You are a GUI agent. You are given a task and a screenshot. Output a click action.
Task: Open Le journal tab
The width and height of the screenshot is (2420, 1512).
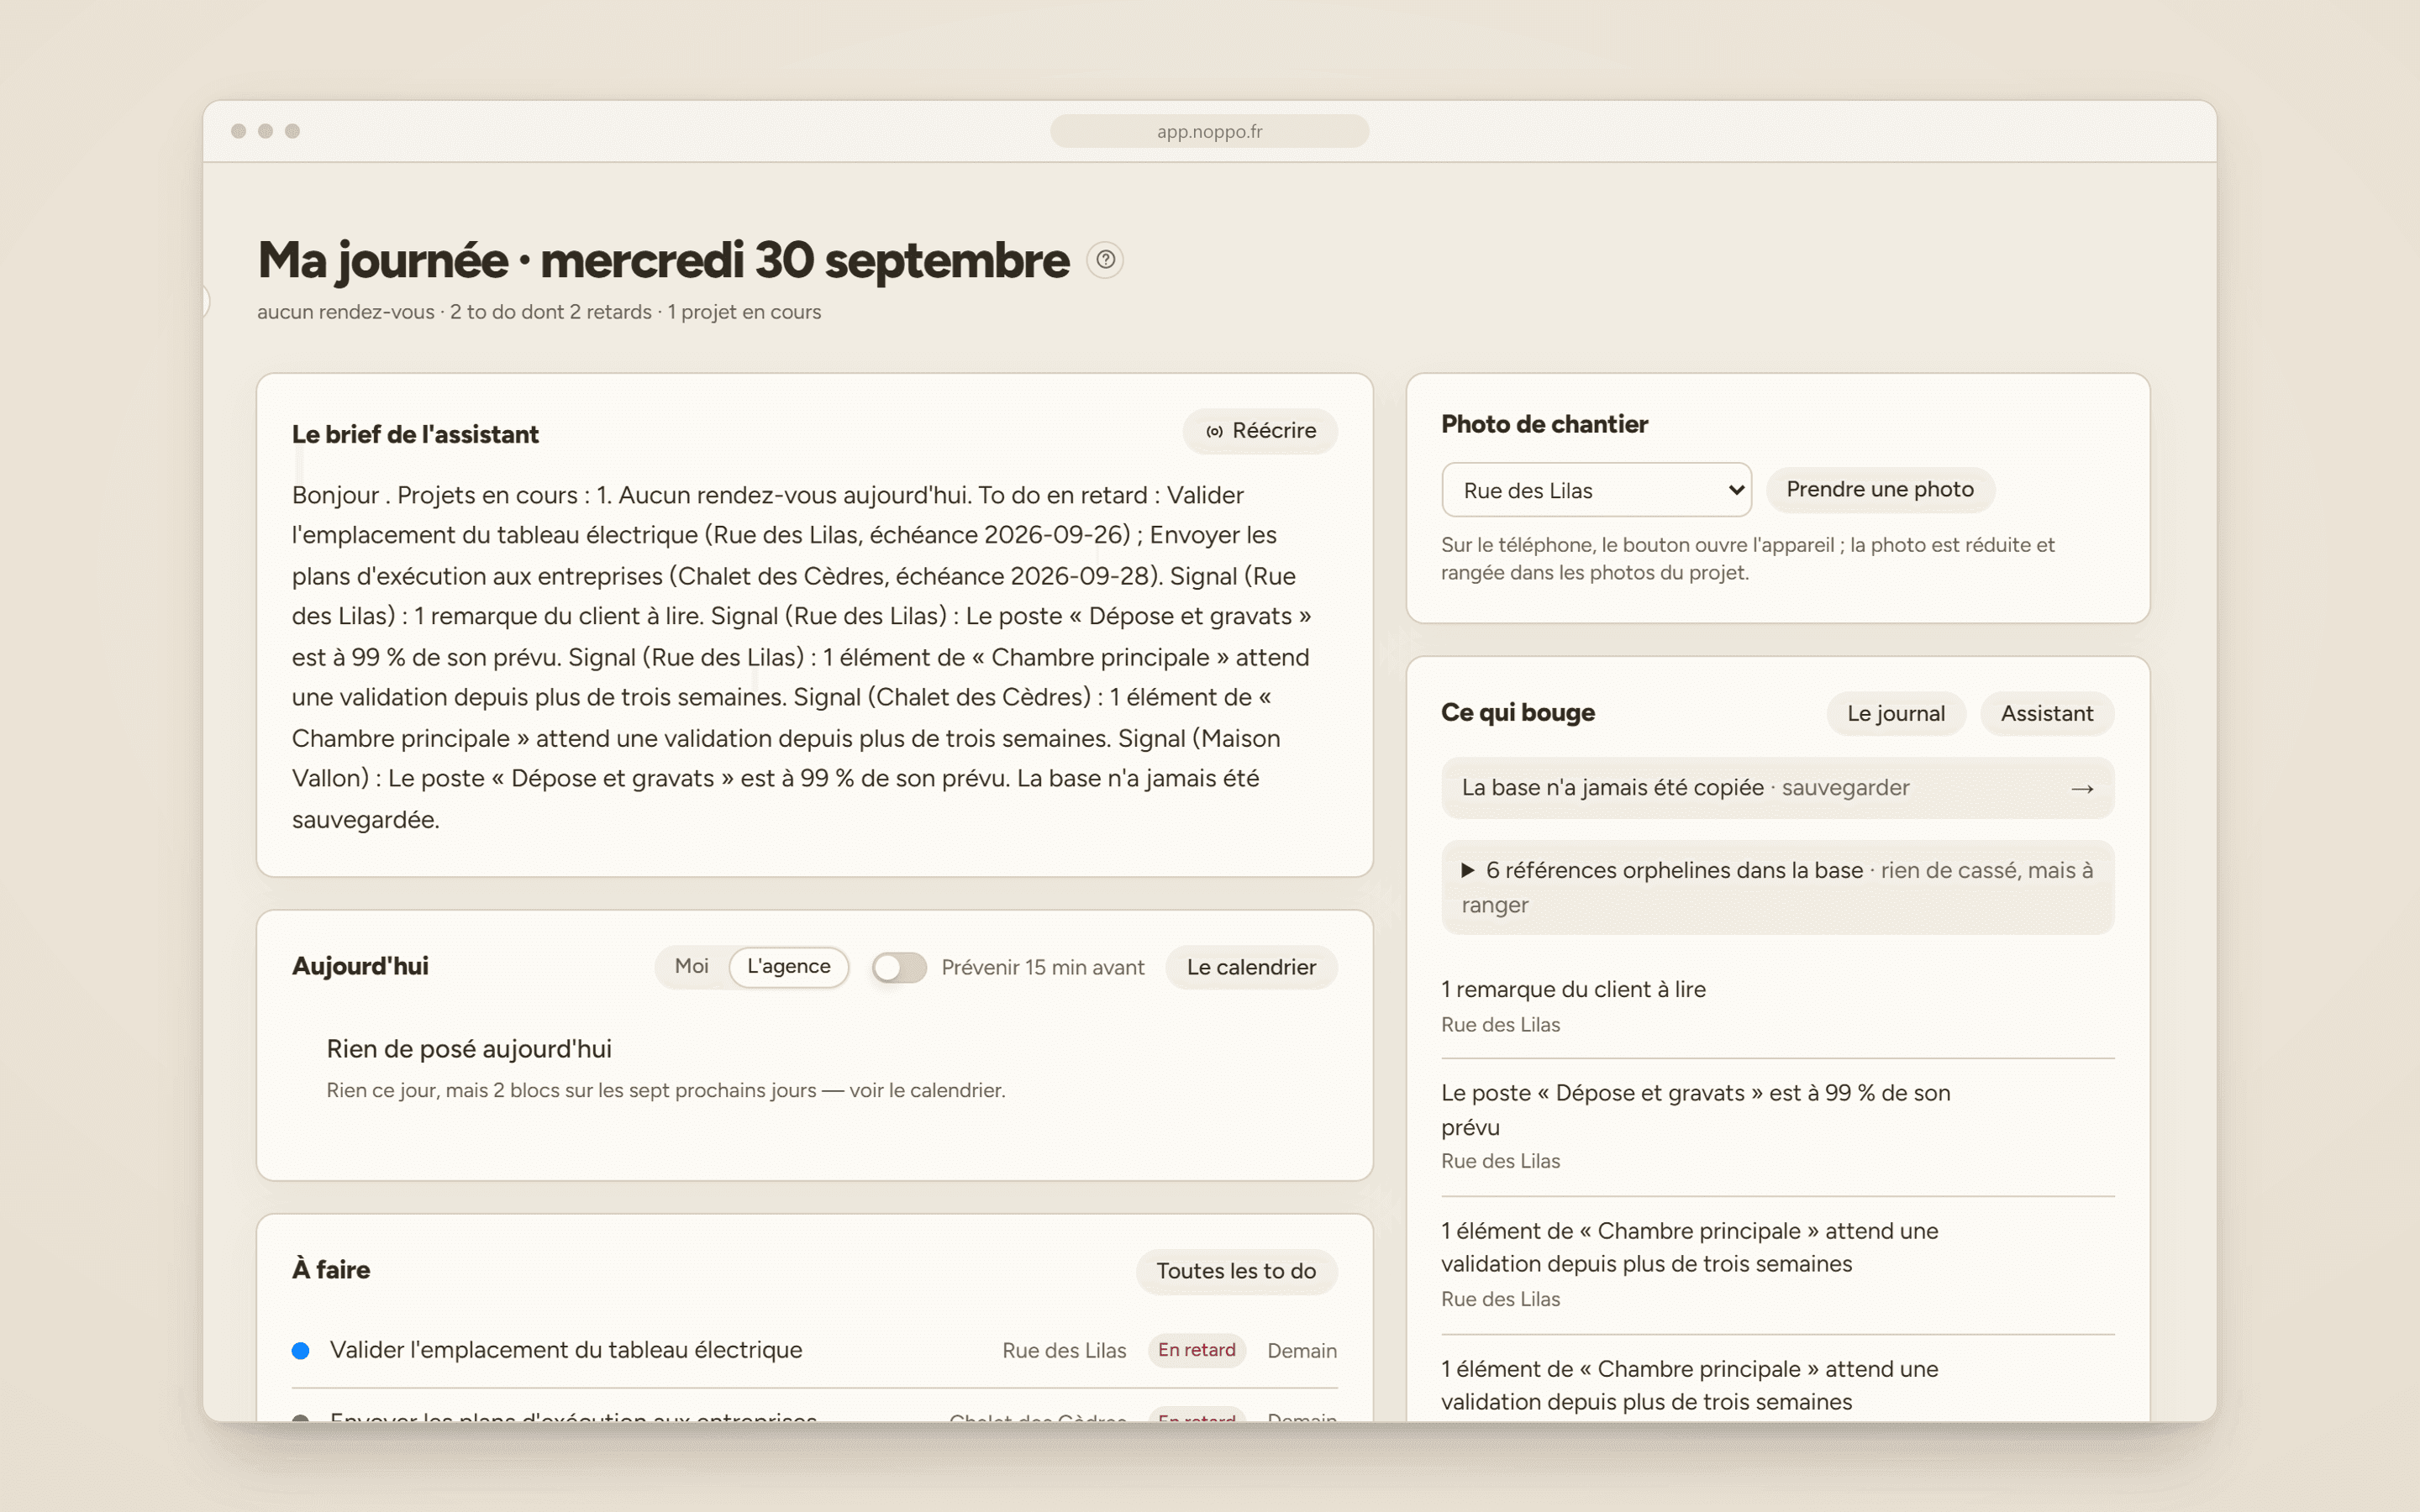[x=1895, y=713]
